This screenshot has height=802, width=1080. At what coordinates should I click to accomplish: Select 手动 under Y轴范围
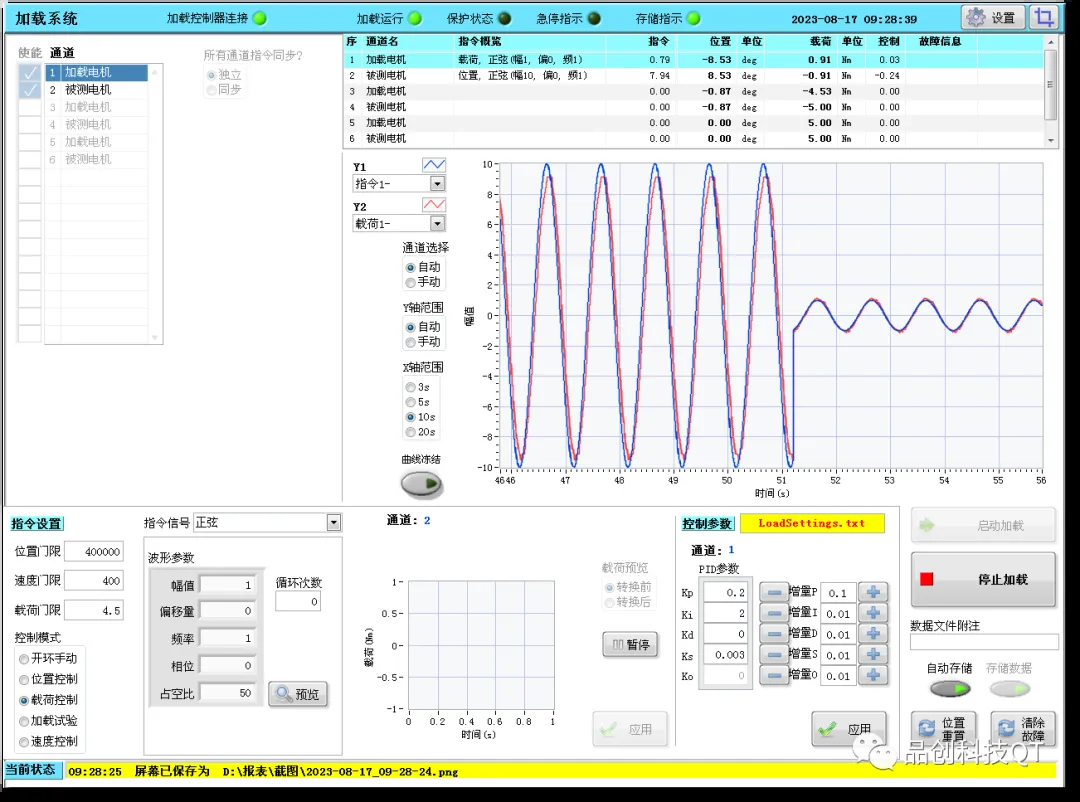coord(423,342)
